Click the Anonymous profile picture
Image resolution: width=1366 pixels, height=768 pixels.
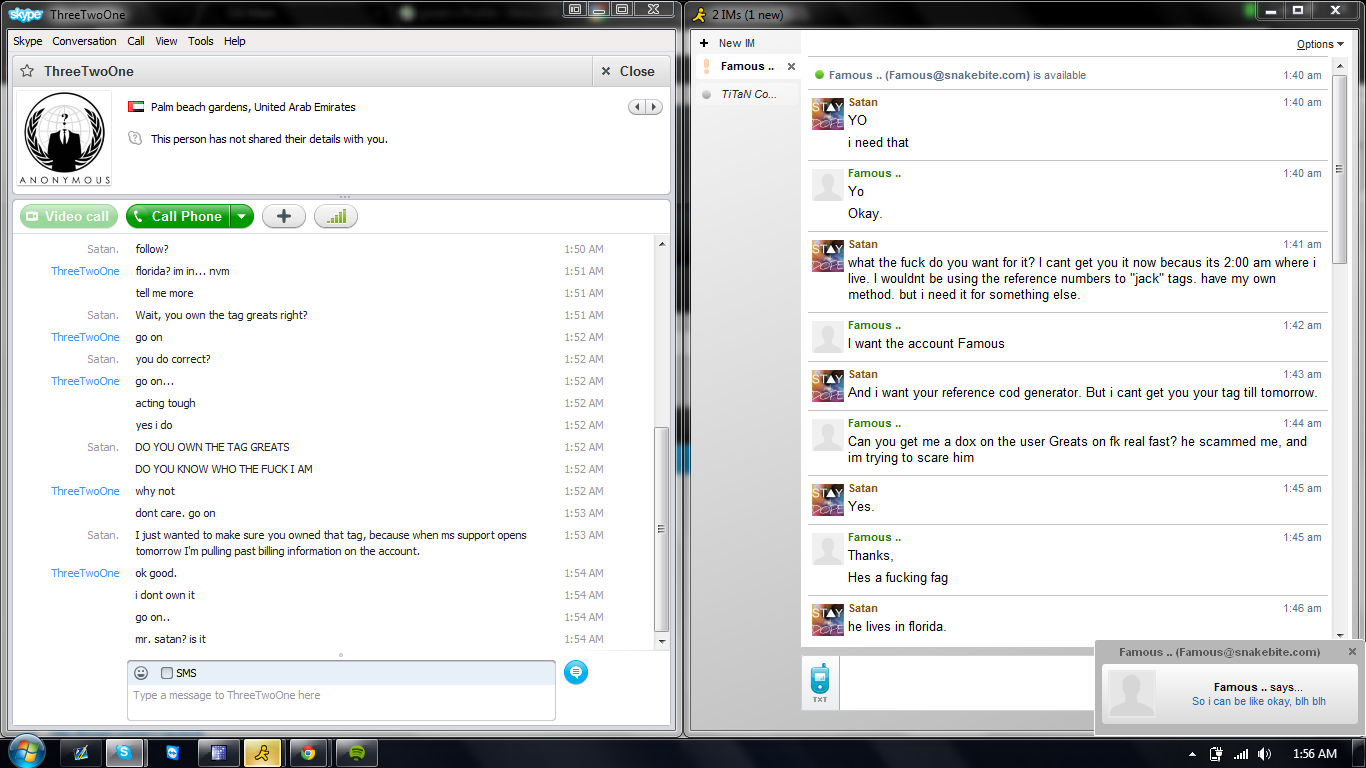64,139
